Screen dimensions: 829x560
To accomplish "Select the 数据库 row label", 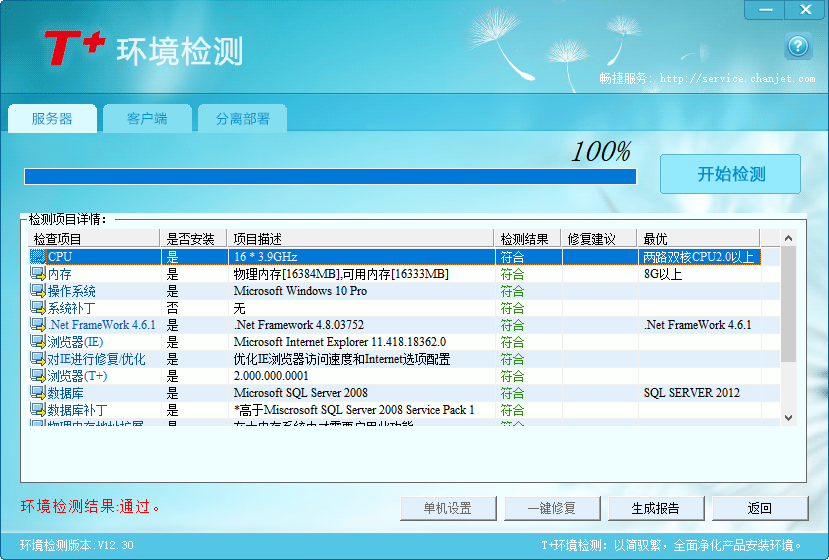I will (66, 393).
